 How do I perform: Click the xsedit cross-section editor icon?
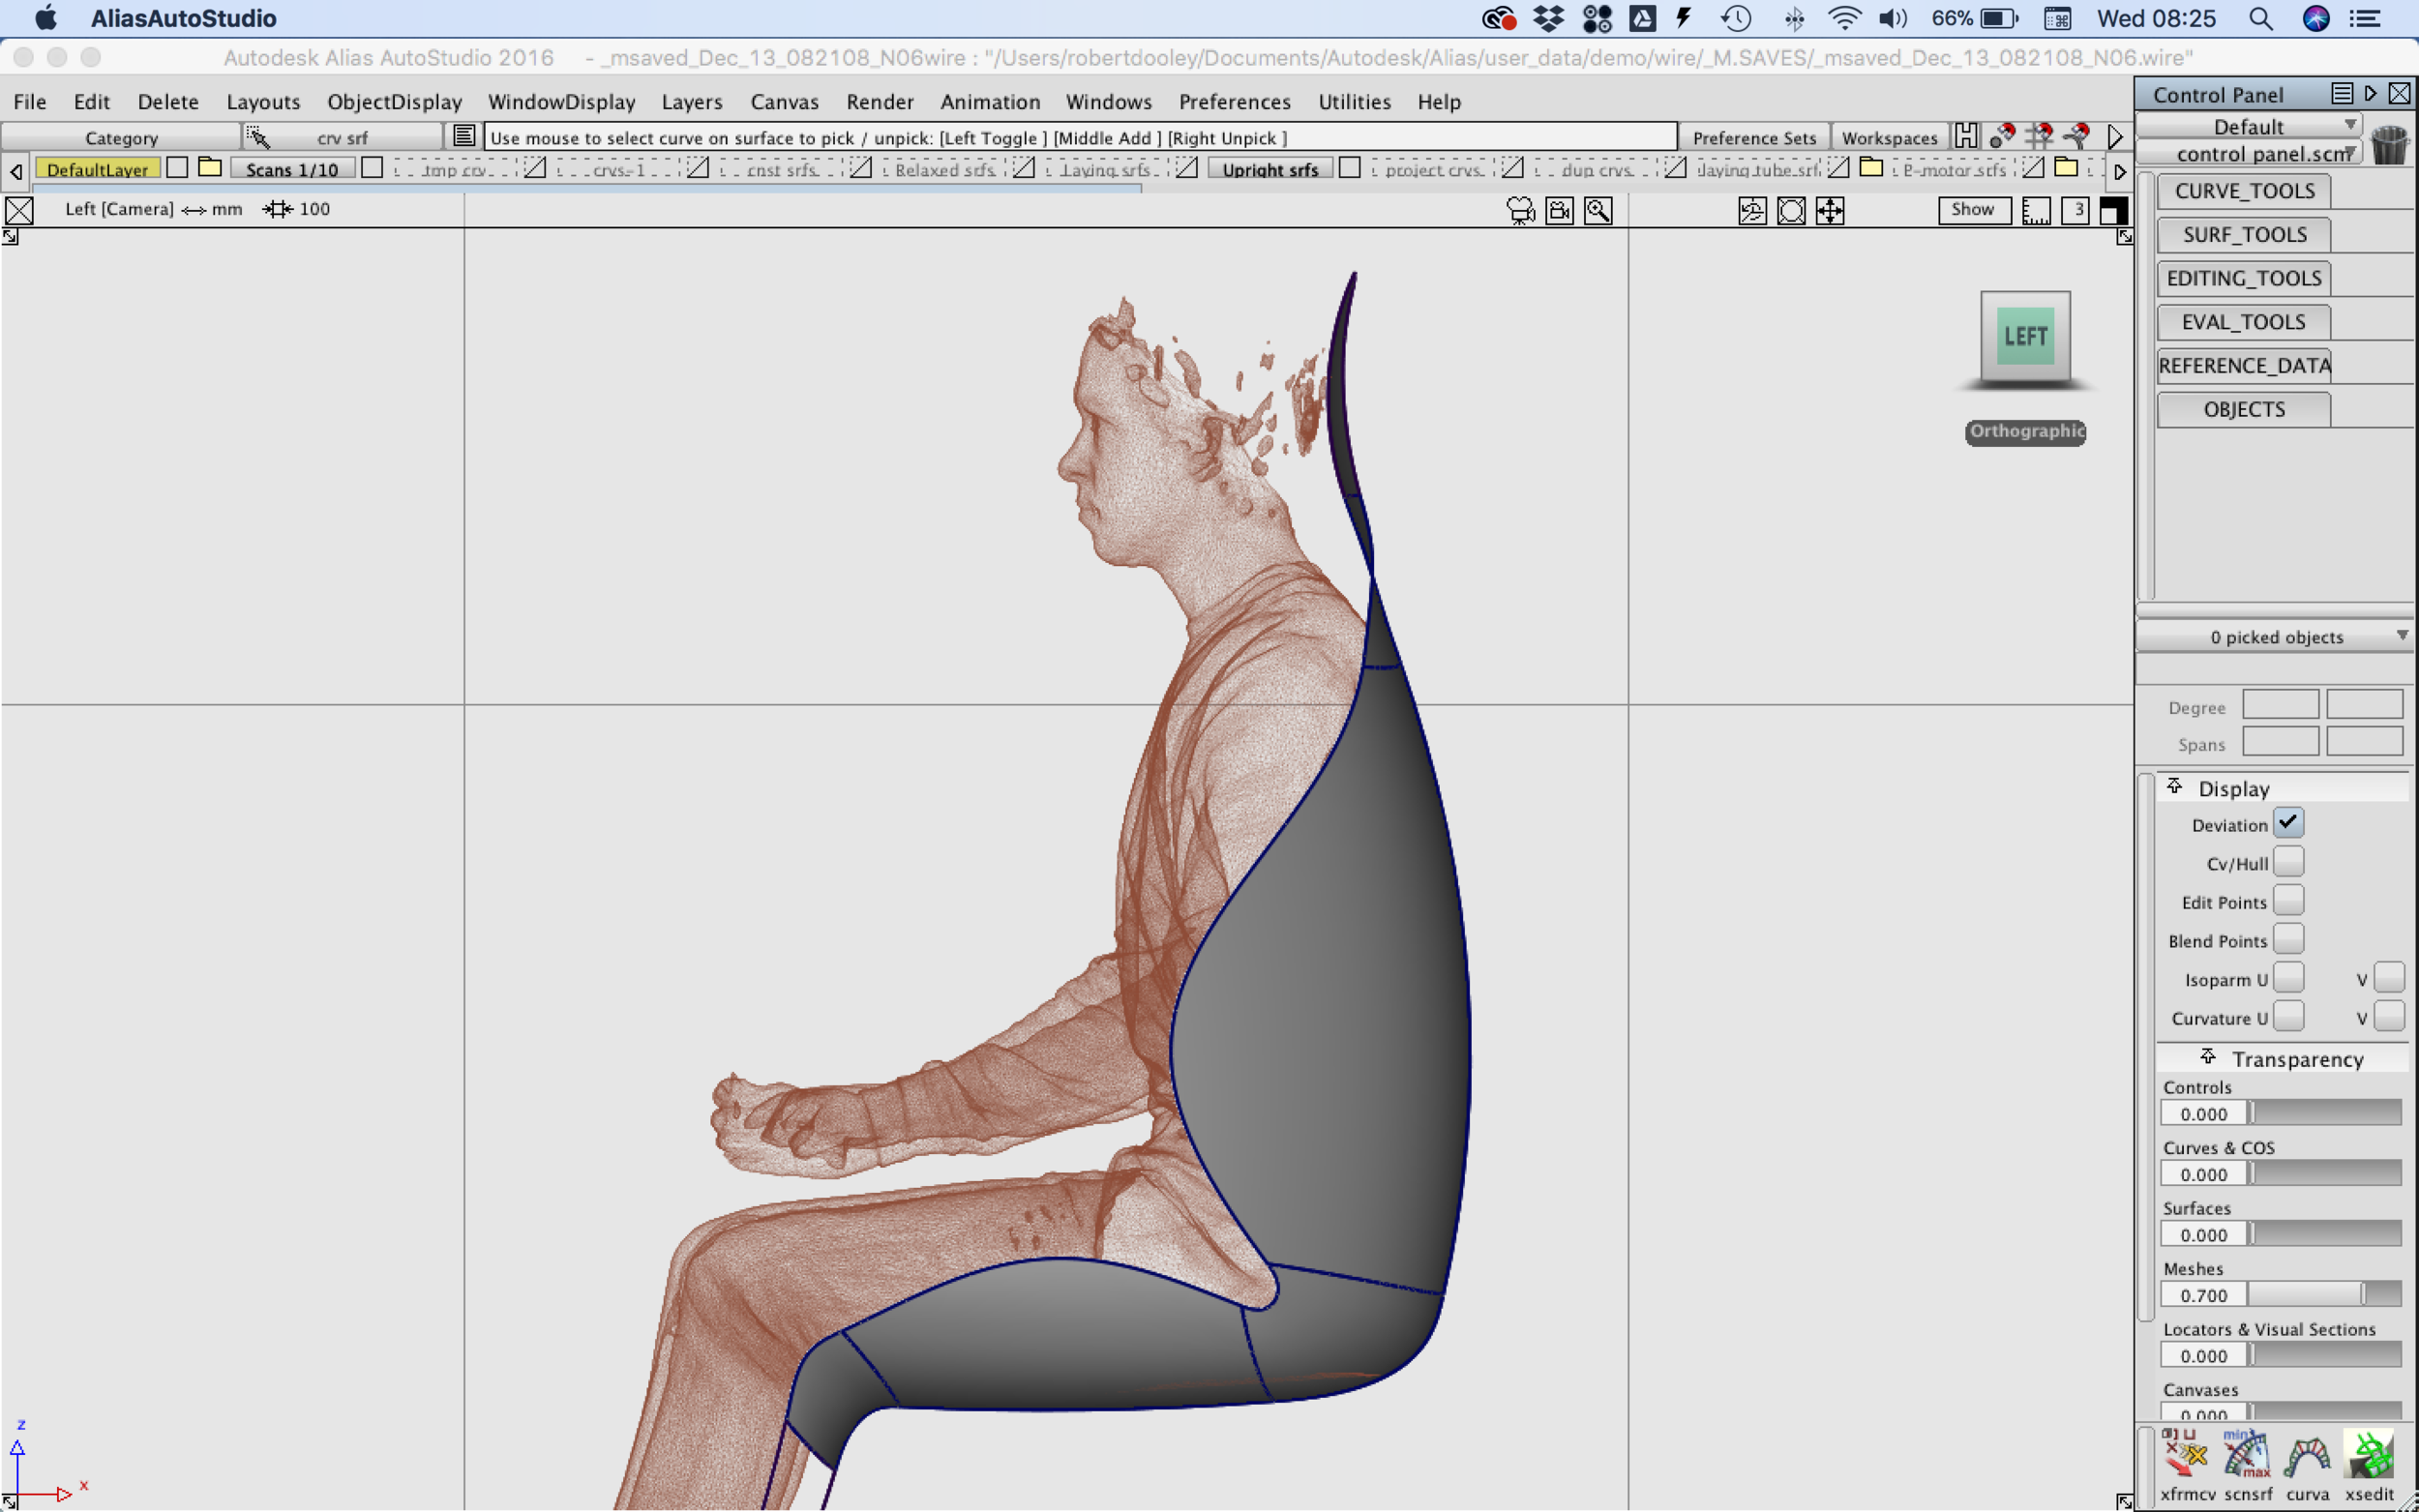[x=2369, y=1457]
